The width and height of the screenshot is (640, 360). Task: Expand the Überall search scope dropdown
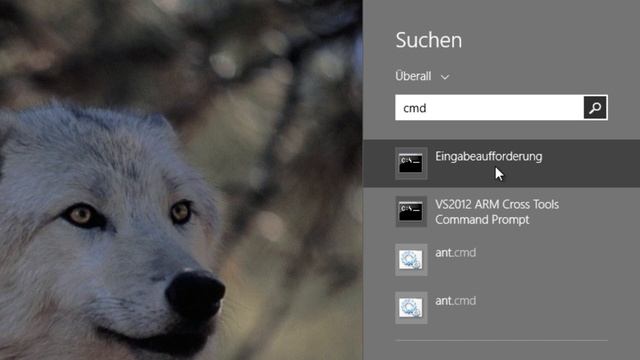[422, 76]
